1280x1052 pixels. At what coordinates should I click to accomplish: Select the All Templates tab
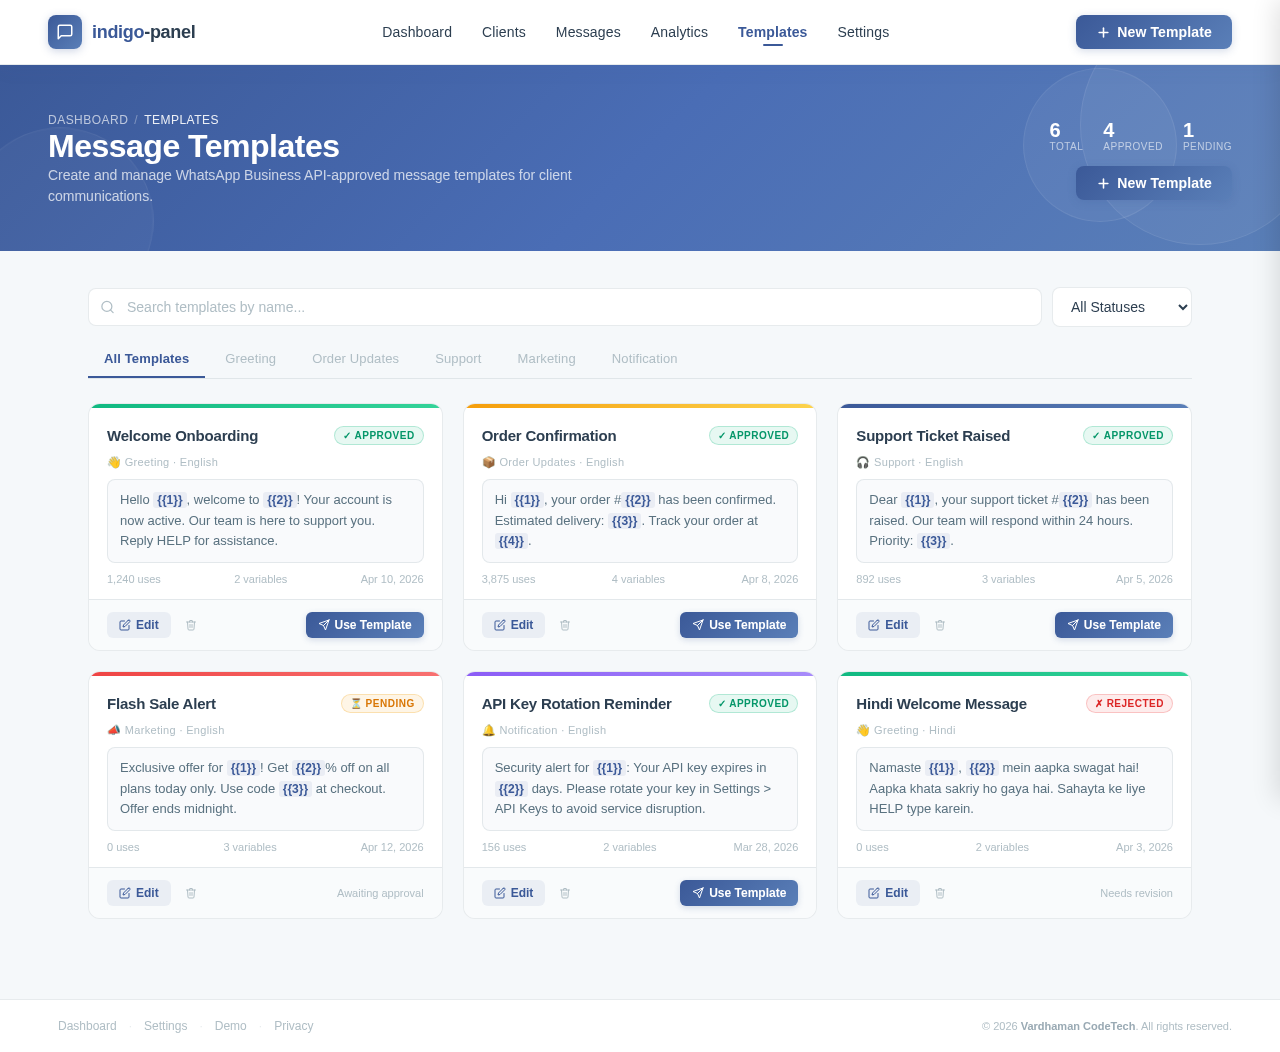[146, 359]
